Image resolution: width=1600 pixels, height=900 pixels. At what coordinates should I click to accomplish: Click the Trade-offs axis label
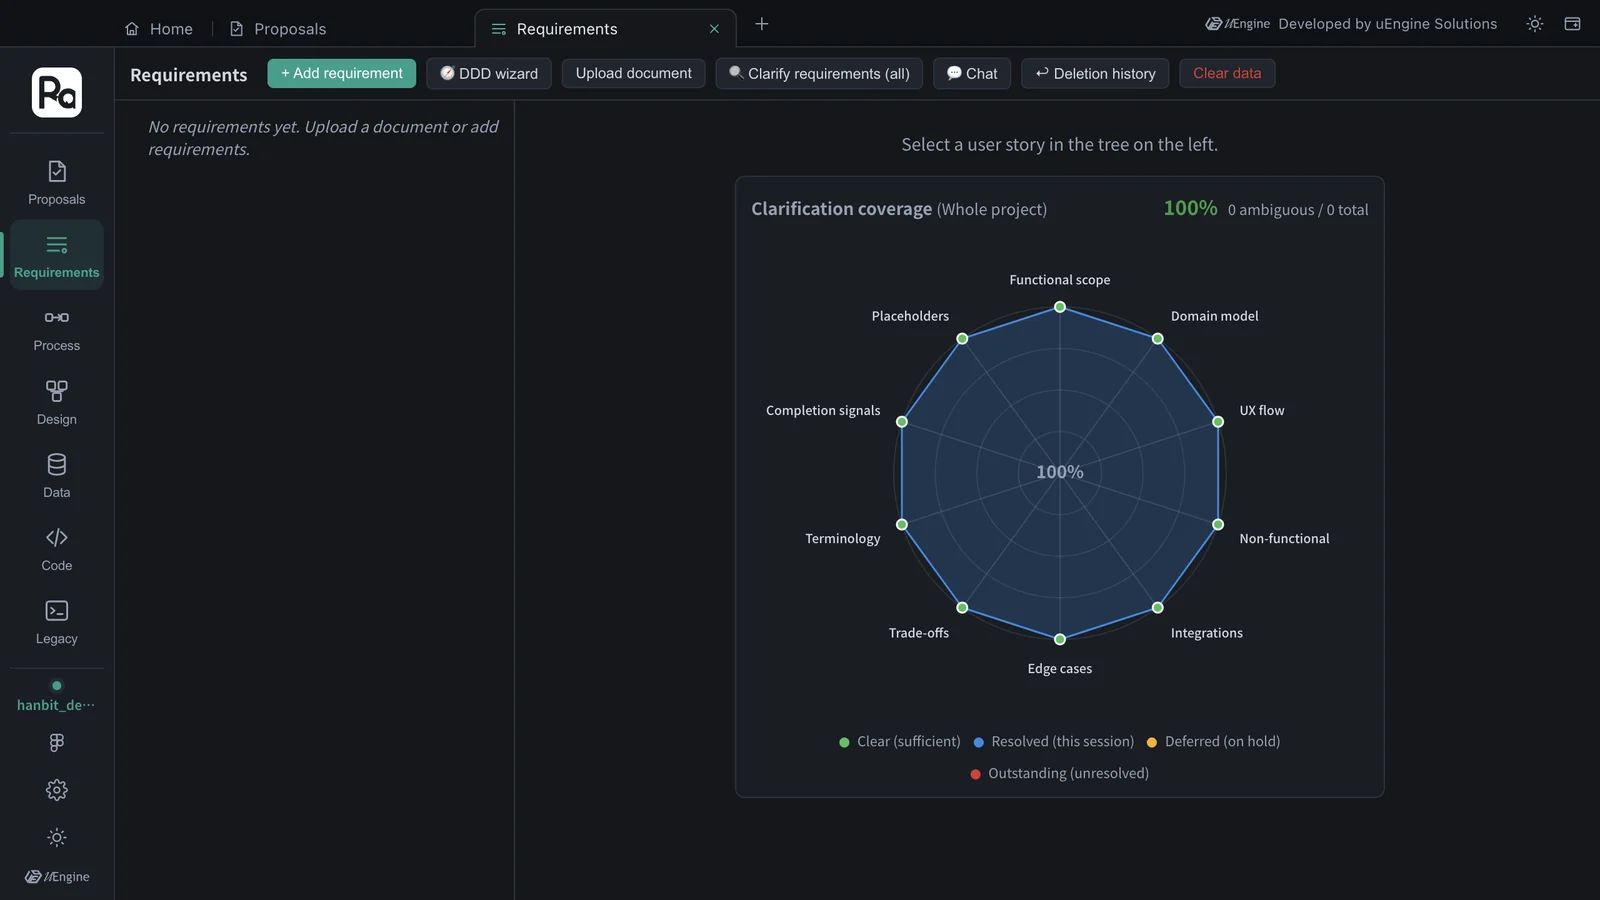click(x=919, y=633)
